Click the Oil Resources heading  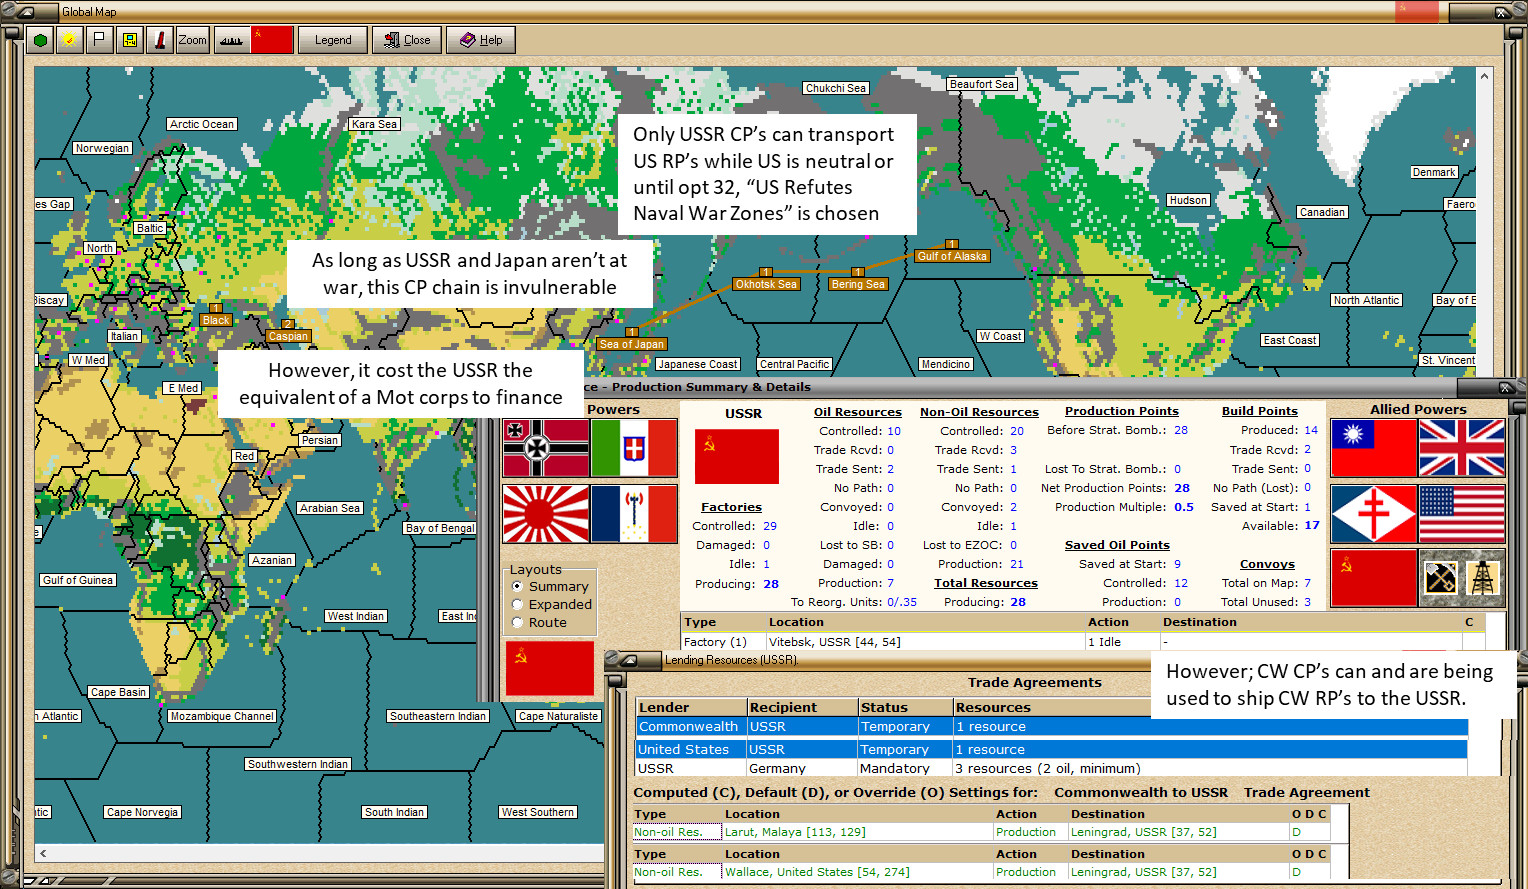tap(858, 412)
